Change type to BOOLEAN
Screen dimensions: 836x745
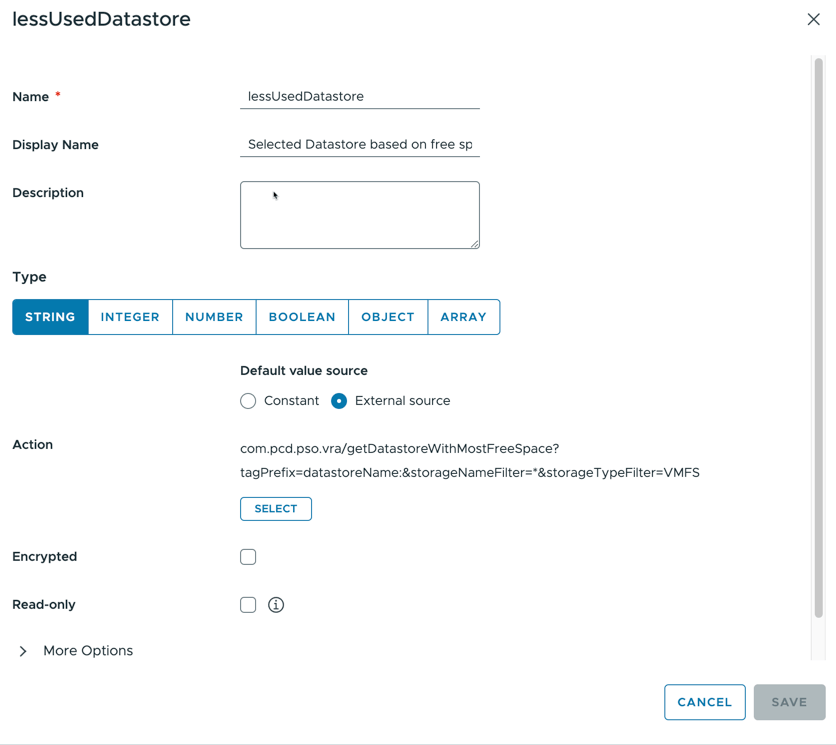click(x=302, y=317)
